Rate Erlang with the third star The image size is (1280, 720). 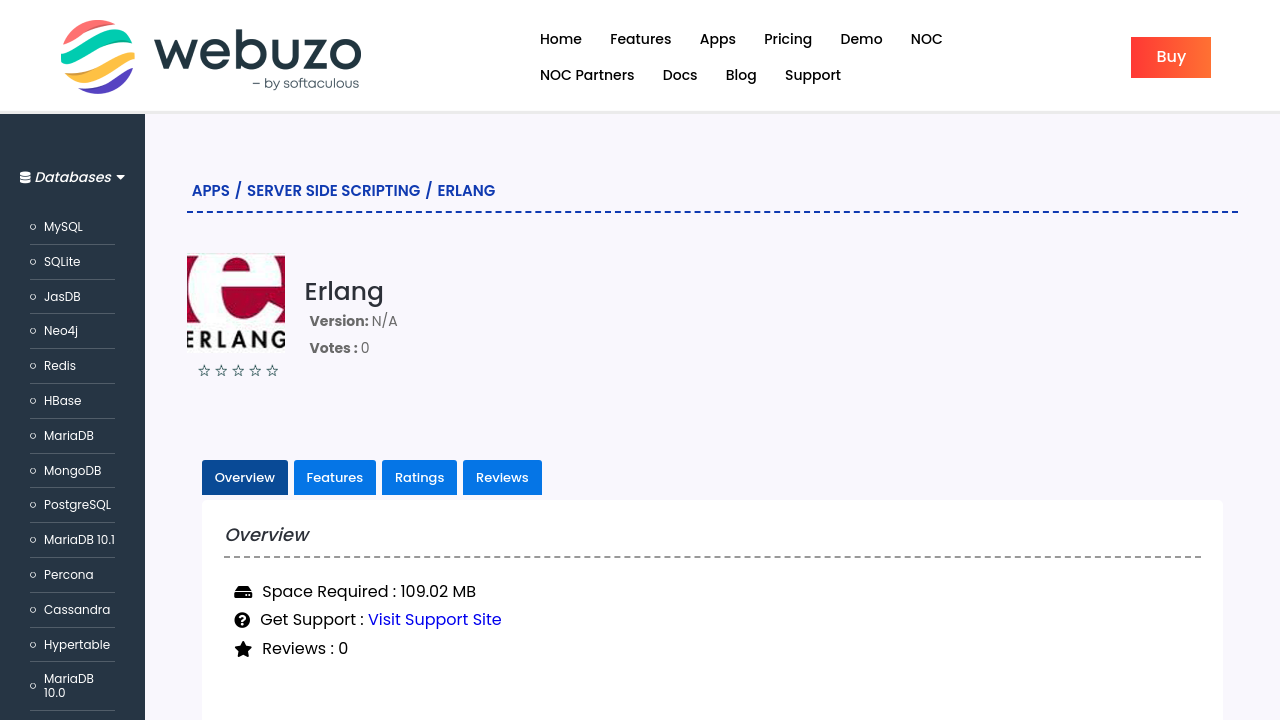tap(238, 371)
